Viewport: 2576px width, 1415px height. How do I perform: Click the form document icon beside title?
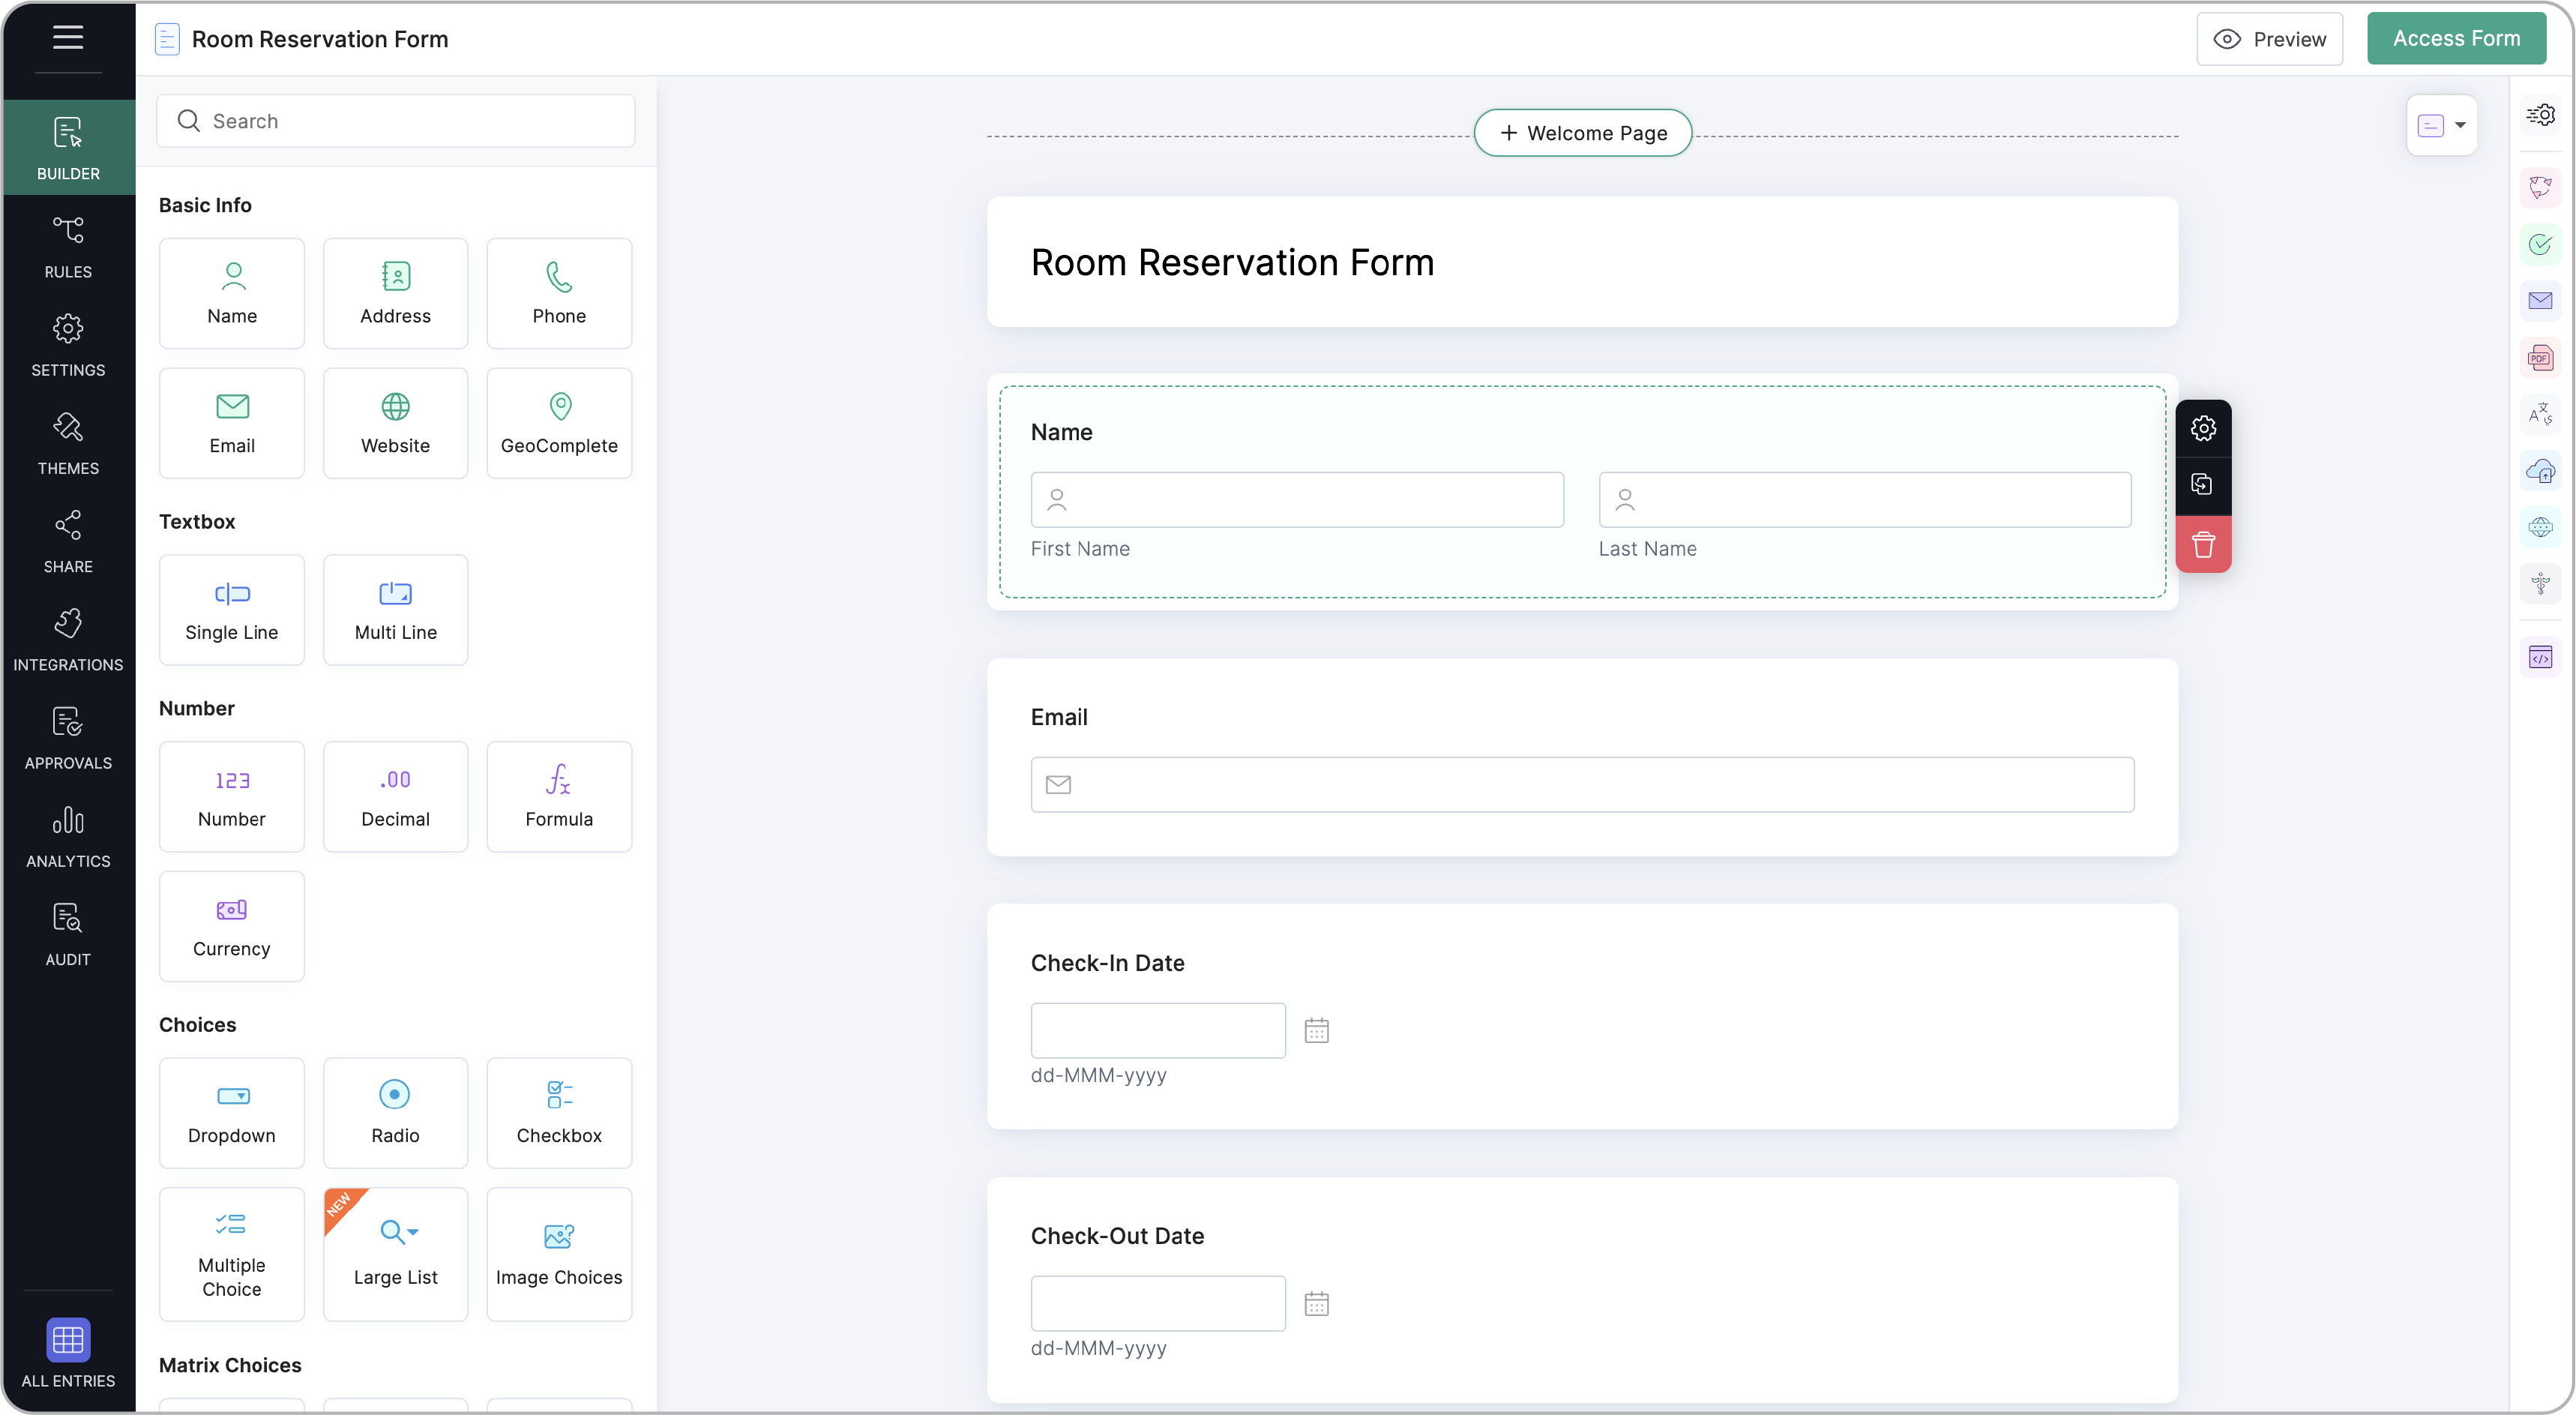pyautogui.click(x=167, y=39)
